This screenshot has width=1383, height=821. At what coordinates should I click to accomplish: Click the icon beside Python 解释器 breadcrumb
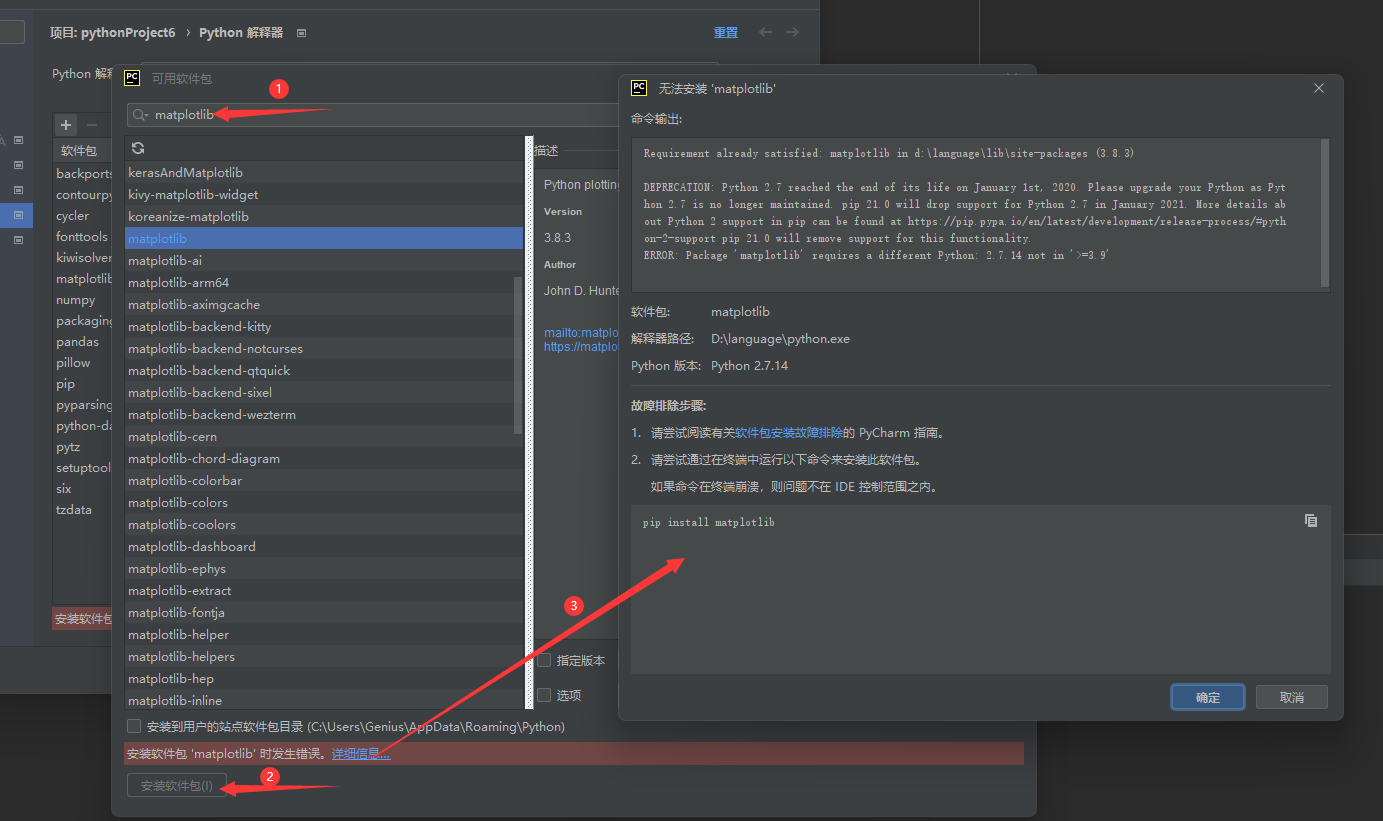tap(301, 33)
